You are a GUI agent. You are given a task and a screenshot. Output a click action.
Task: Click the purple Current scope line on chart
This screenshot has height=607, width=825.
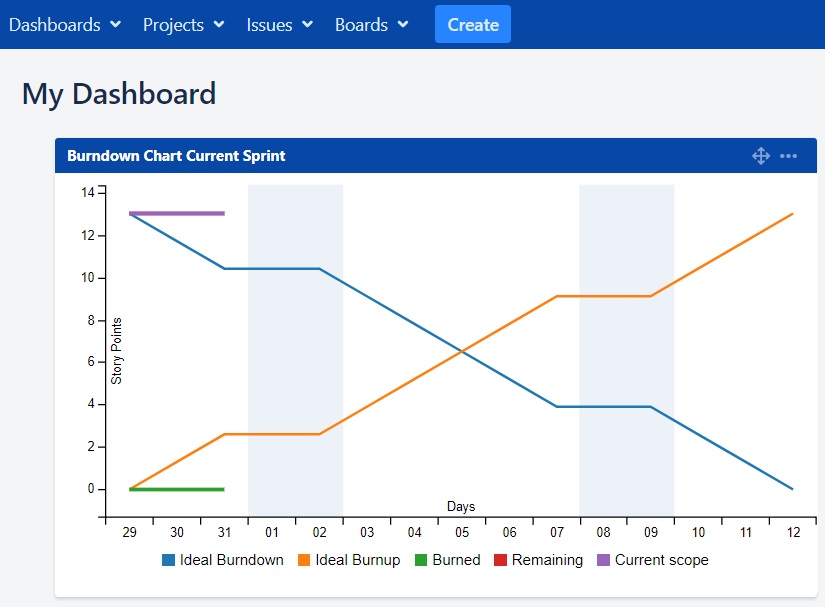click(x=177, y=214)
